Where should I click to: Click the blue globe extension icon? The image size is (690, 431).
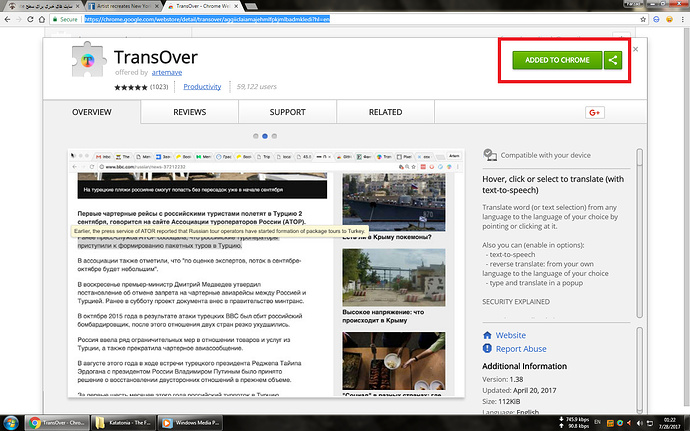pyautogui.click(x=656, y=19)
